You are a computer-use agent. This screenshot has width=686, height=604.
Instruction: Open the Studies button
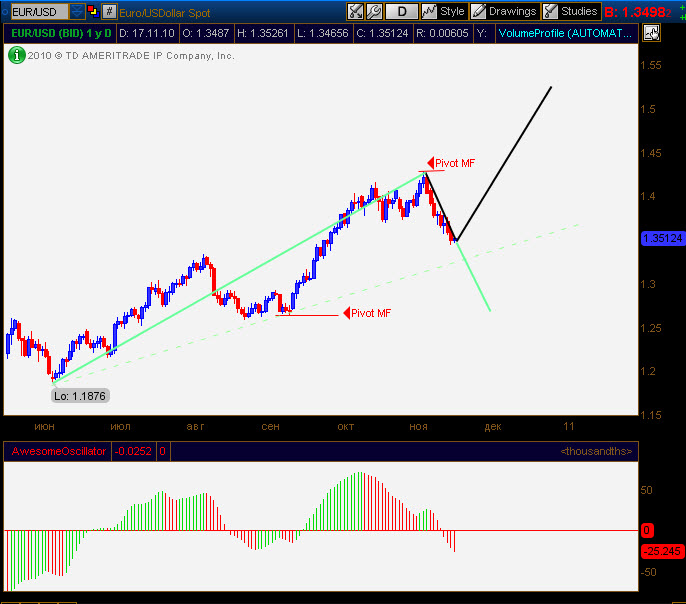[571, 12]
